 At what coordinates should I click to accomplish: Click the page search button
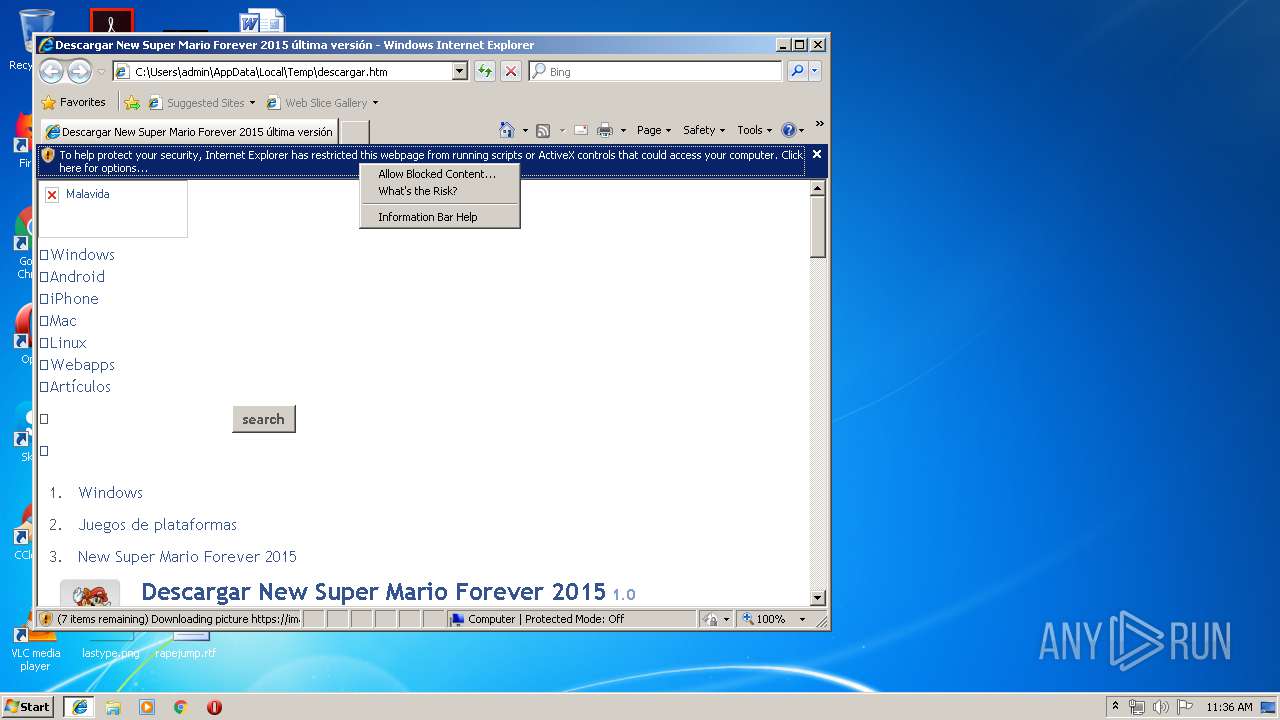click(264, 419)
